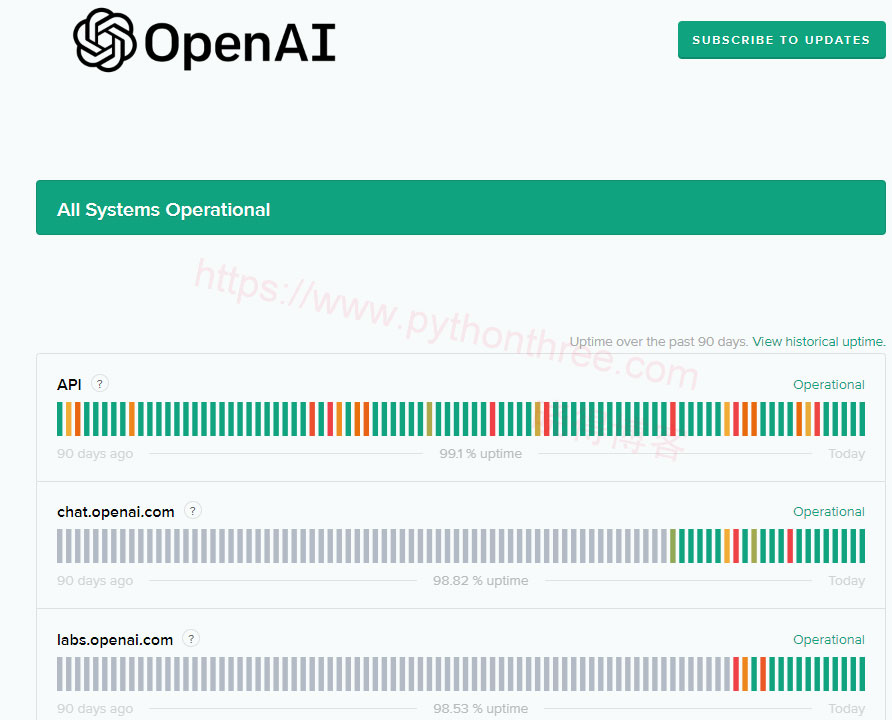The image size is (892, 720).
Task: Open View historical uptime link
Action: tap(819, 341)
